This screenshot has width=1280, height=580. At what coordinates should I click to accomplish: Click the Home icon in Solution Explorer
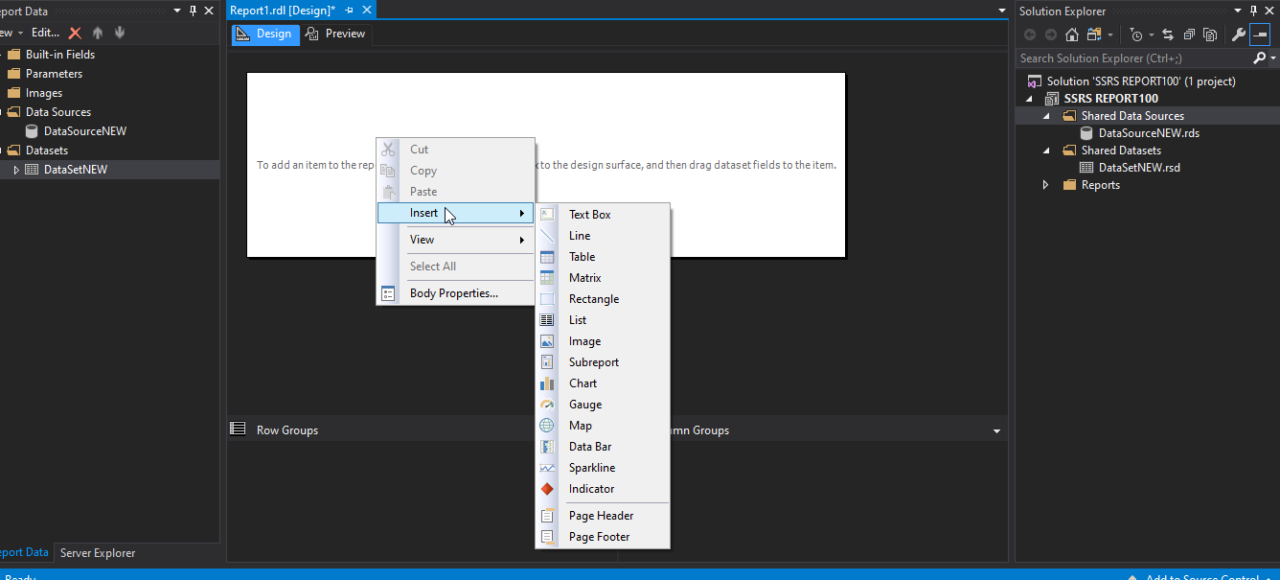pyautogui.click(x=1072, y=35)
